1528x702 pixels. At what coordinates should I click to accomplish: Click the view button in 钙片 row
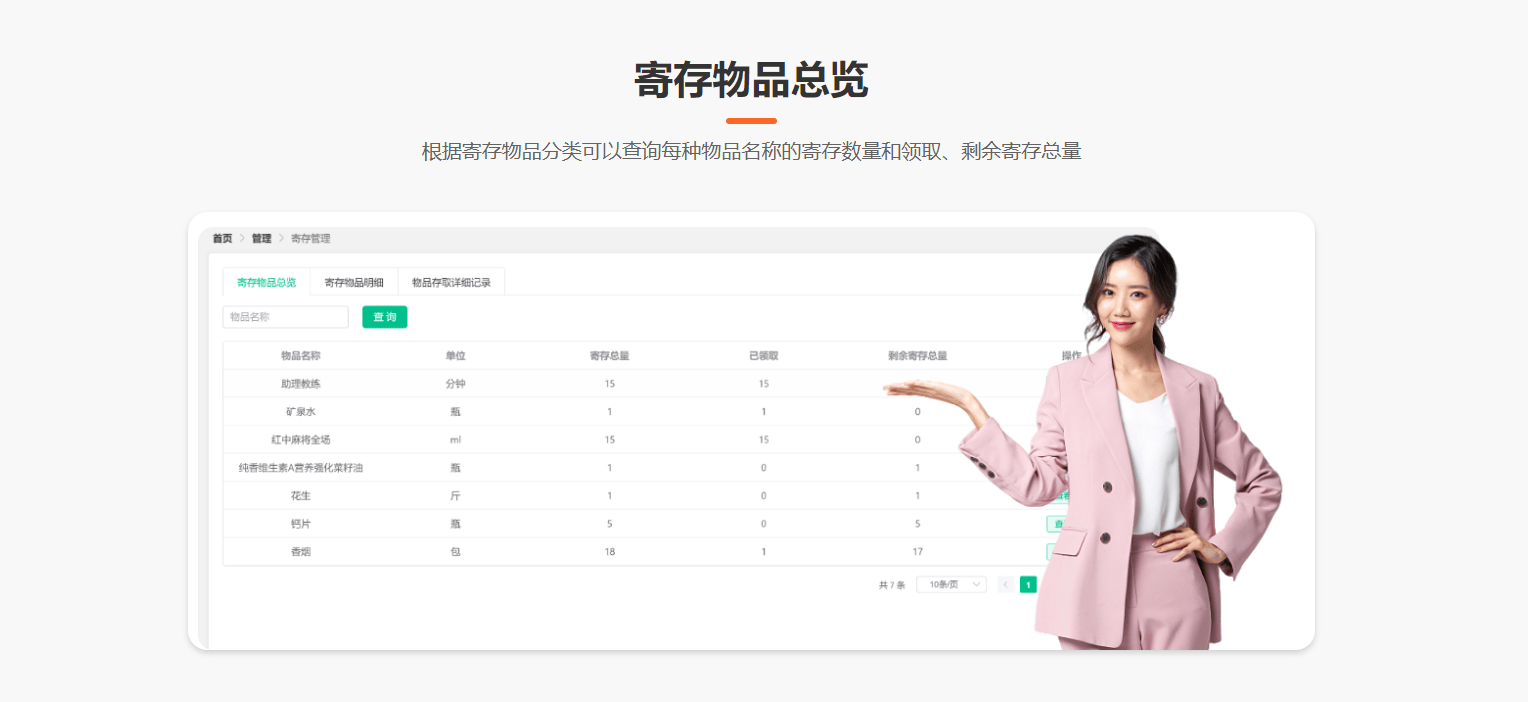click(x=1053, y=524)
